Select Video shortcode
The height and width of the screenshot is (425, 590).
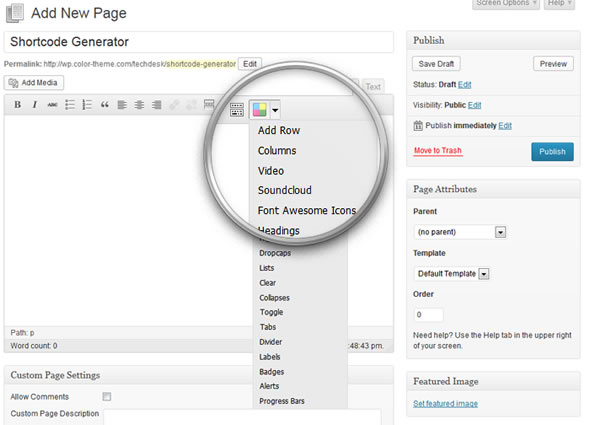point(271,171)
